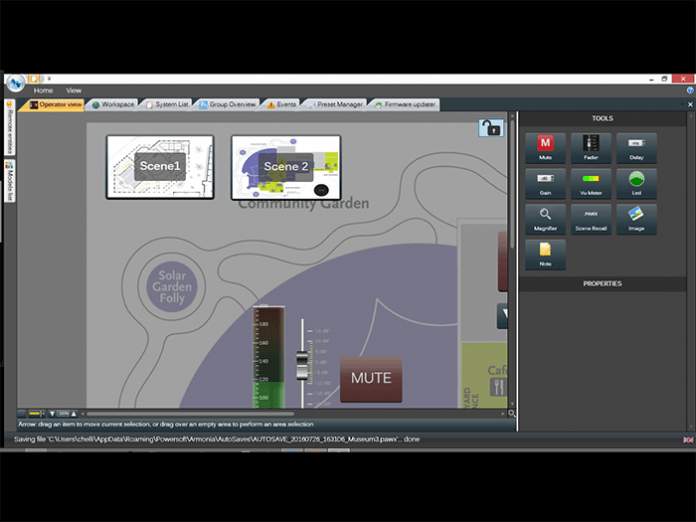Decrease zoom with down arrow below canvas
This screenshot has height=522, width=696.
click(x=52, y=414)
